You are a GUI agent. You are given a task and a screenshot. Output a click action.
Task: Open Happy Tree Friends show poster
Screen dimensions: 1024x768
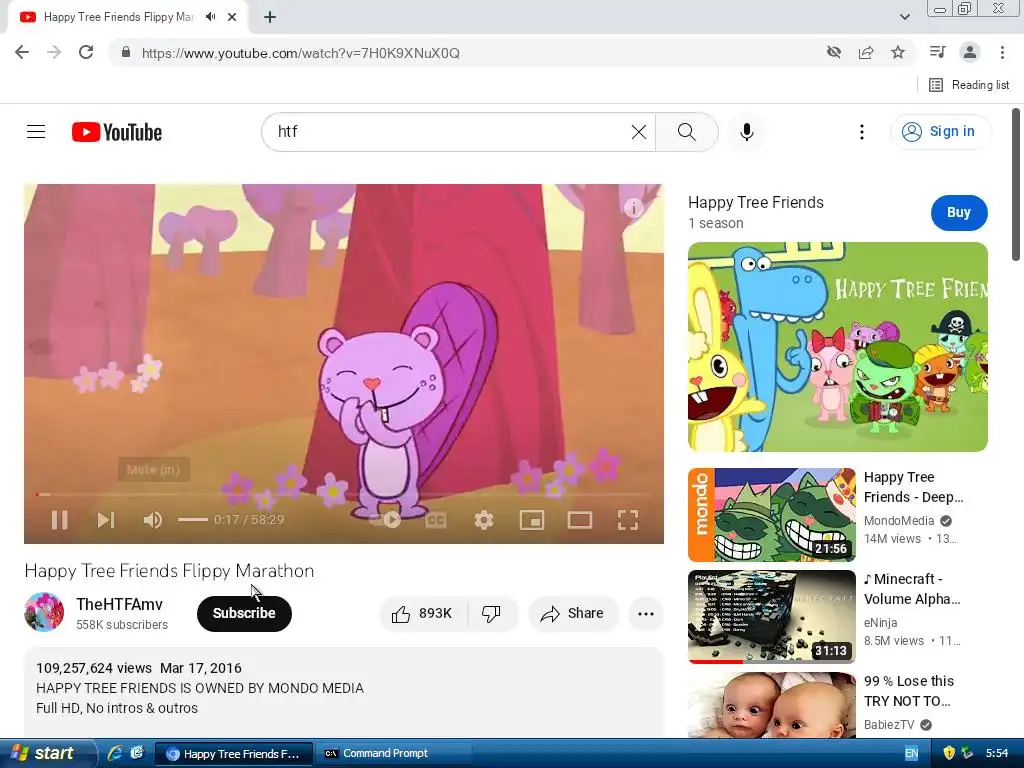coord(838,347)
